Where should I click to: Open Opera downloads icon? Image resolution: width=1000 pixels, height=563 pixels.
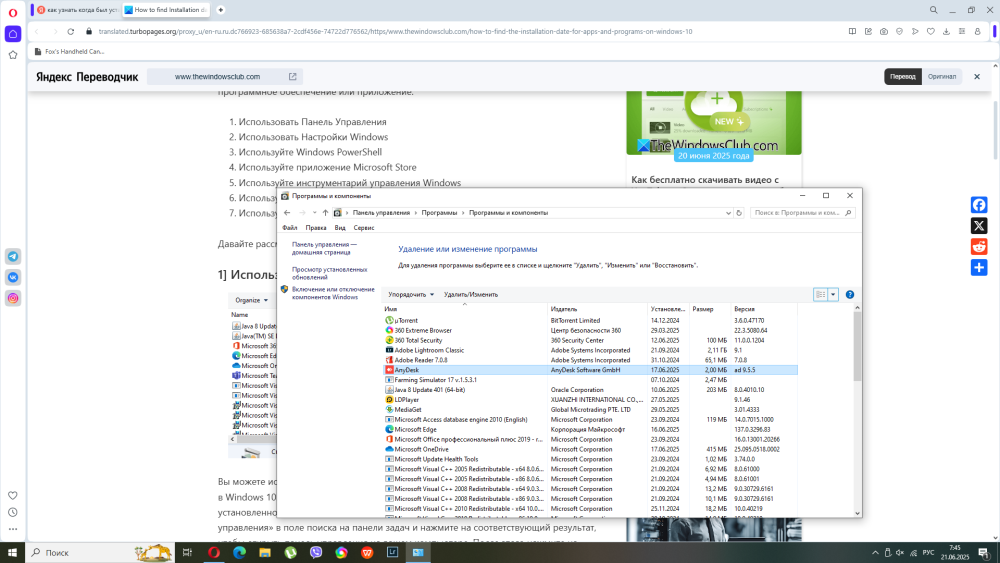click(946, 31)
